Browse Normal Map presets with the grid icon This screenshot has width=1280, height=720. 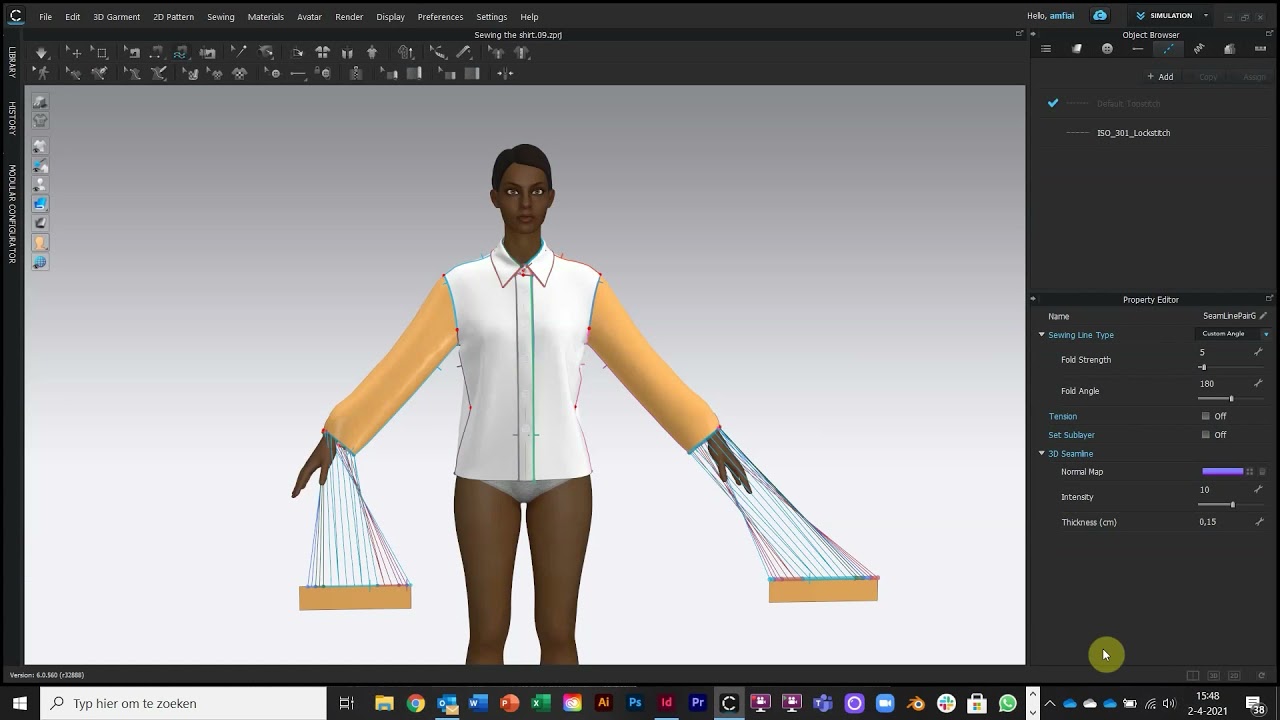pyautogui.click(x=1249, y=472)
